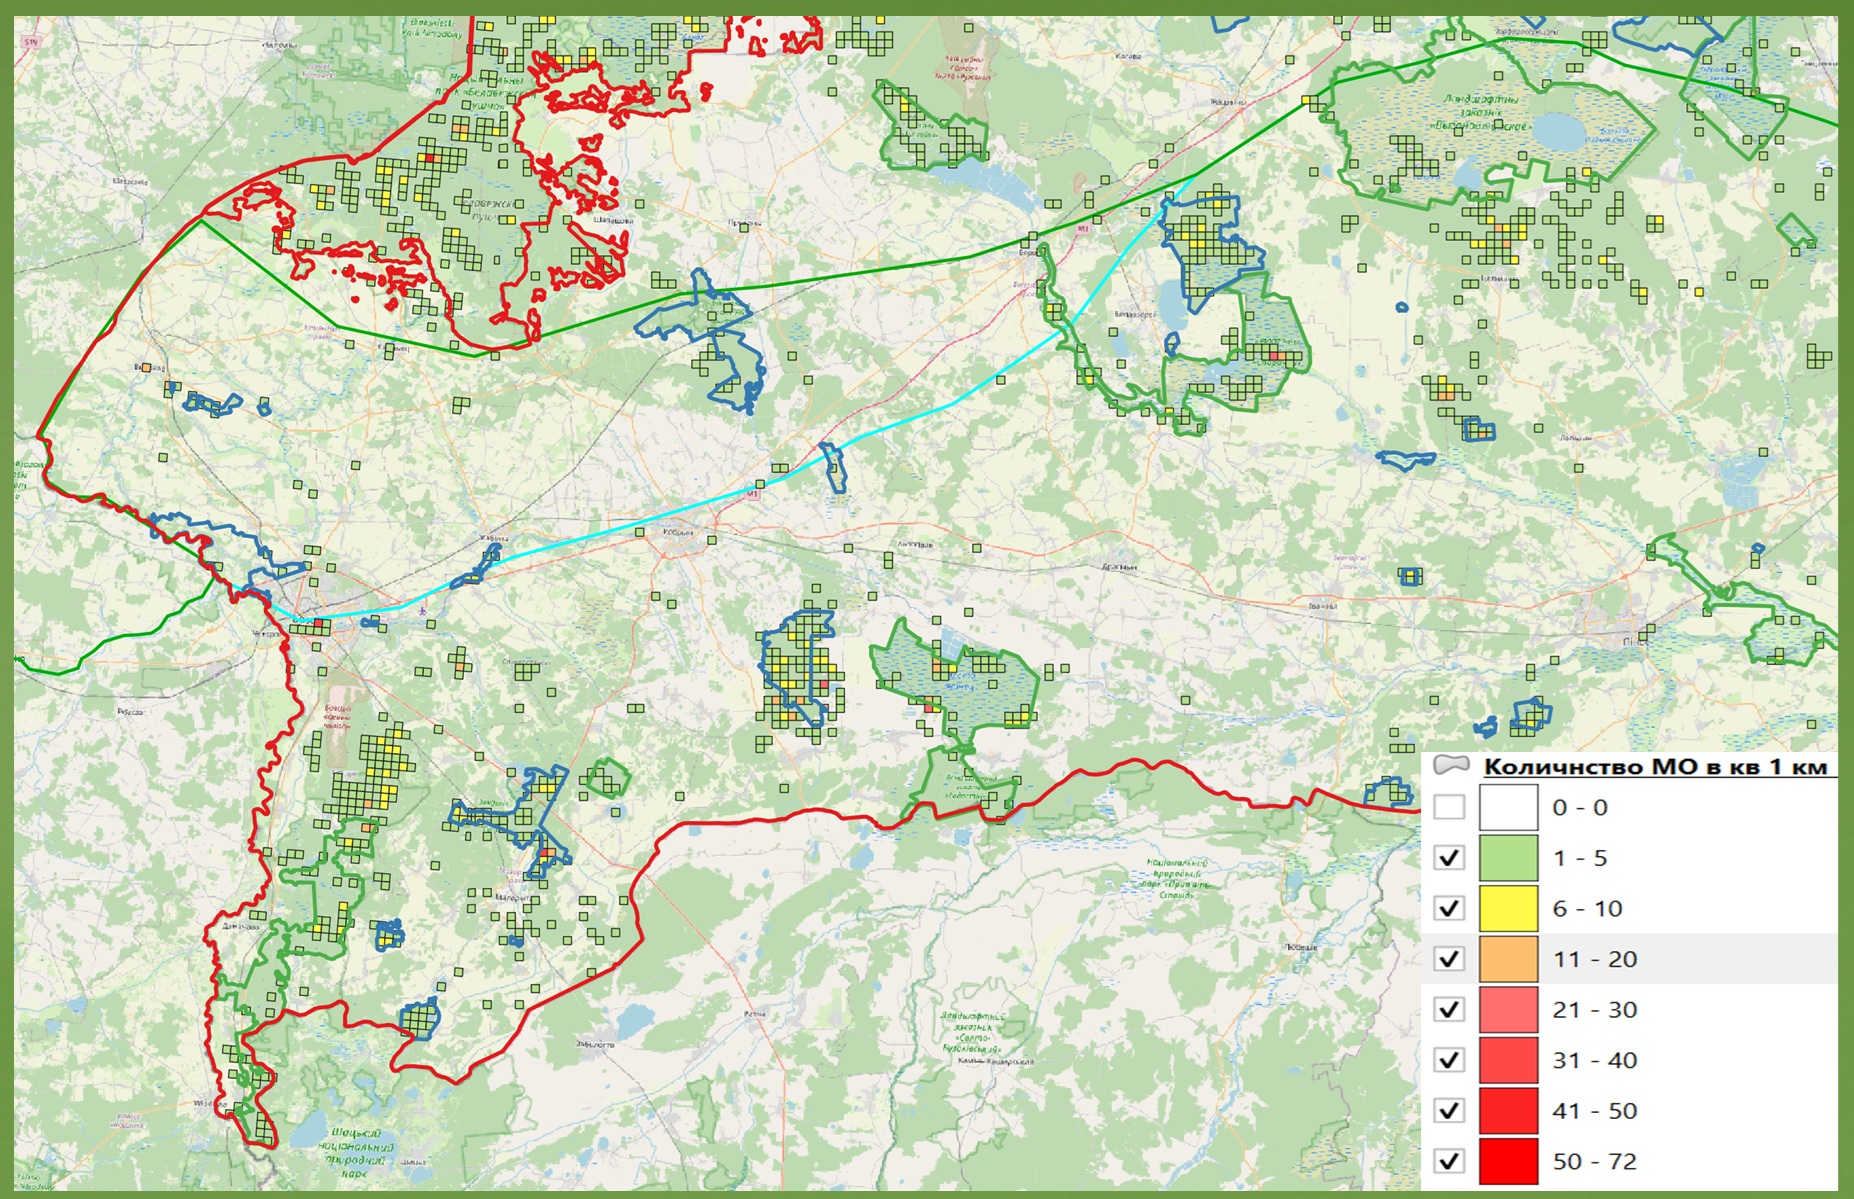1854x1199 pixels.
Task: Turn off the 41 - 50 class checkbox
Action: (x=1449, y=1111)
